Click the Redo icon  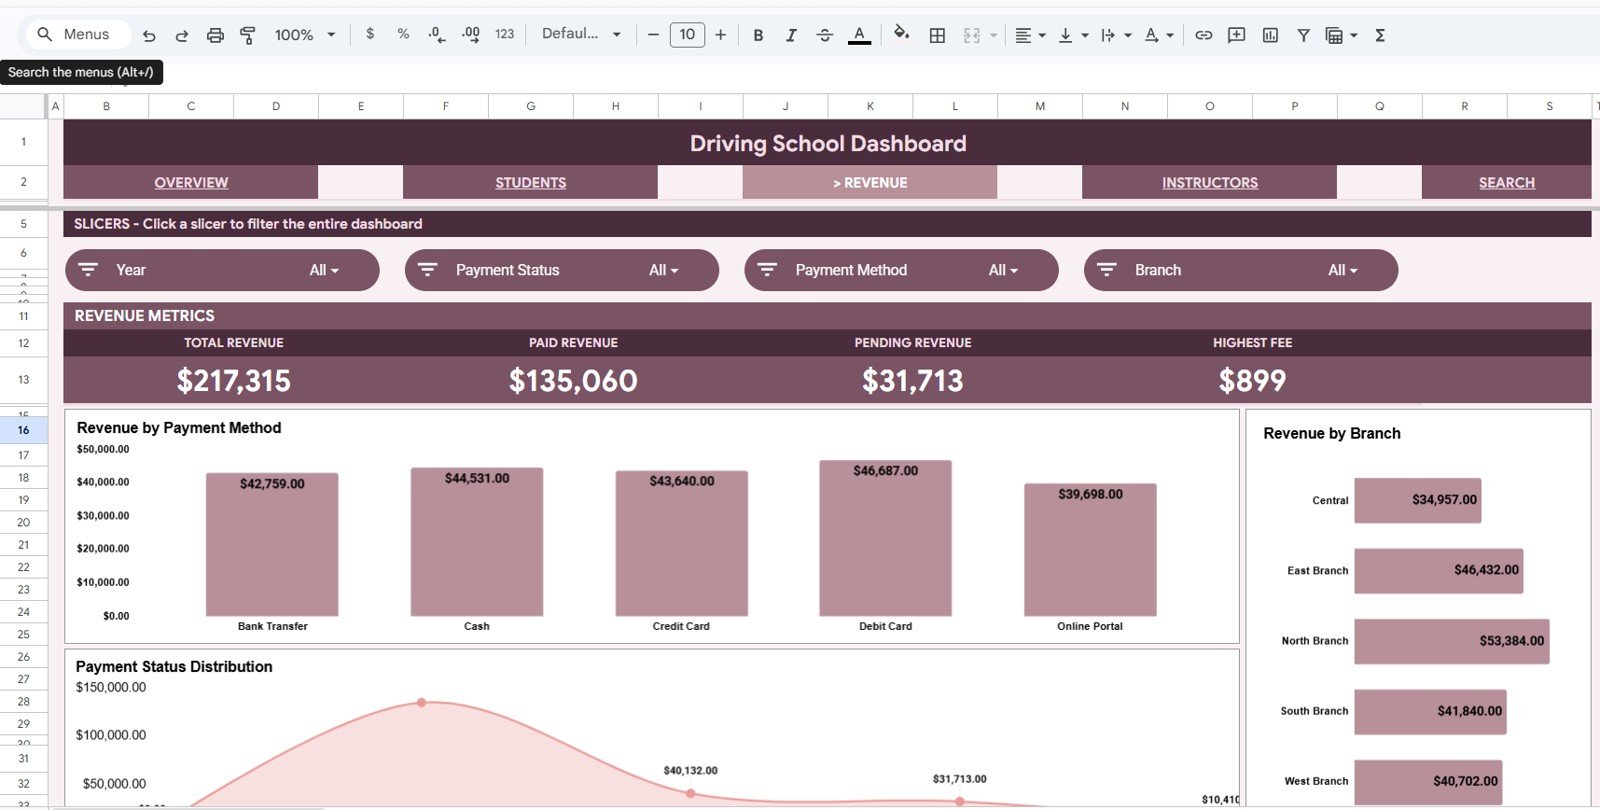182,35
